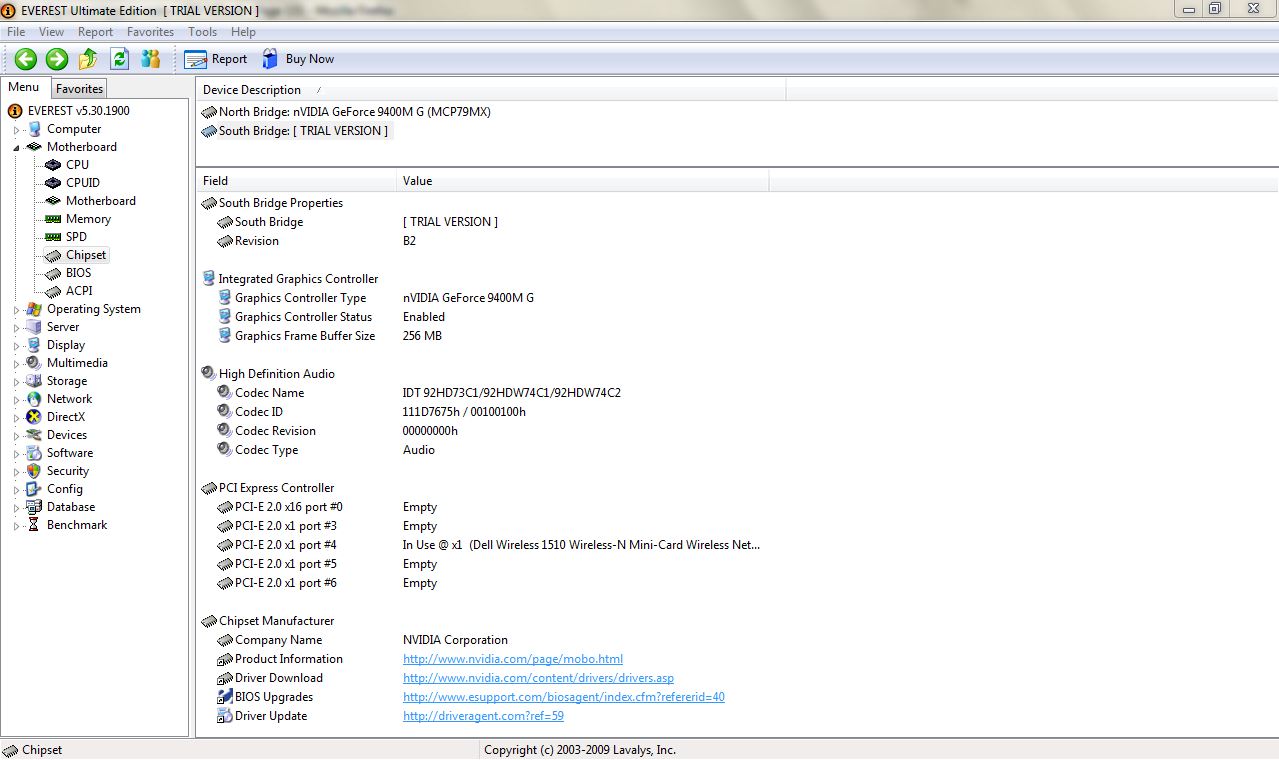Screen dimensions: 1279x760
Task: Go forward with the green right arrow
Action: click(x=57, y=59)
